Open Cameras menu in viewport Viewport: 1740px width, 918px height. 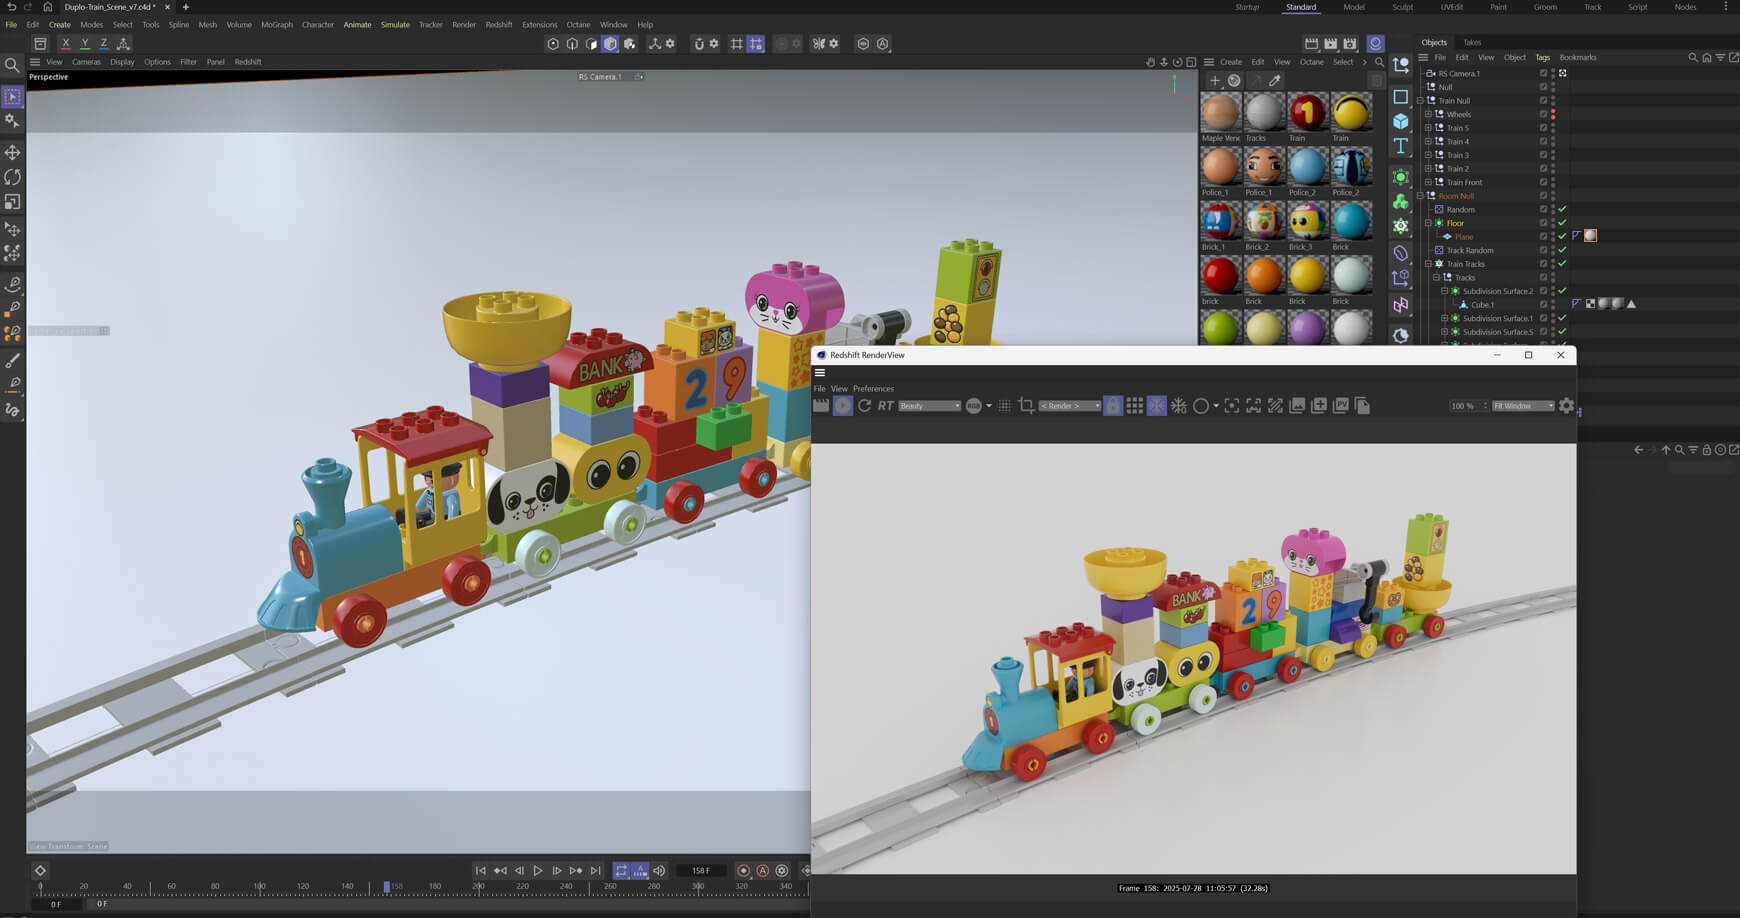pyautogui.click(x=86, y=62)
